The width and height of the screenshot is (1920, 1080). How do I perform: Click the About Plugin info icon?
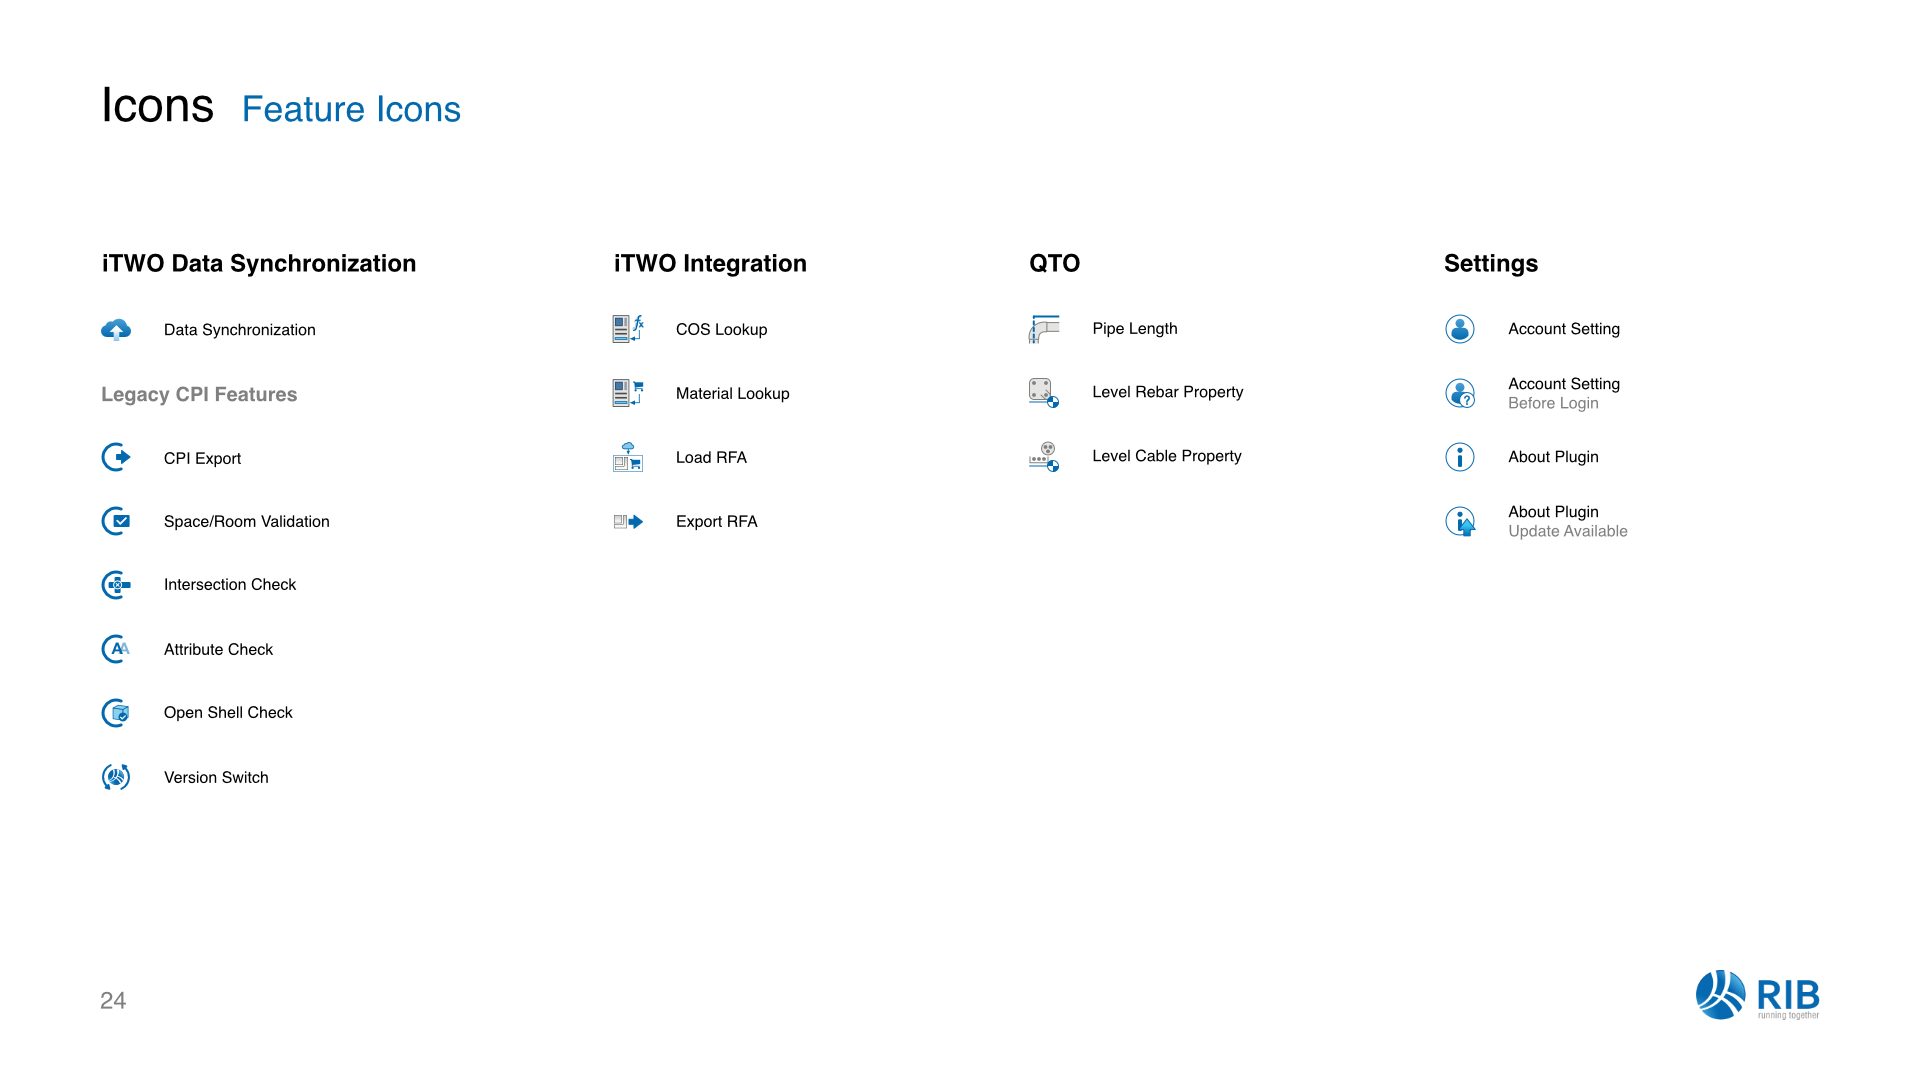point(1460,457)
